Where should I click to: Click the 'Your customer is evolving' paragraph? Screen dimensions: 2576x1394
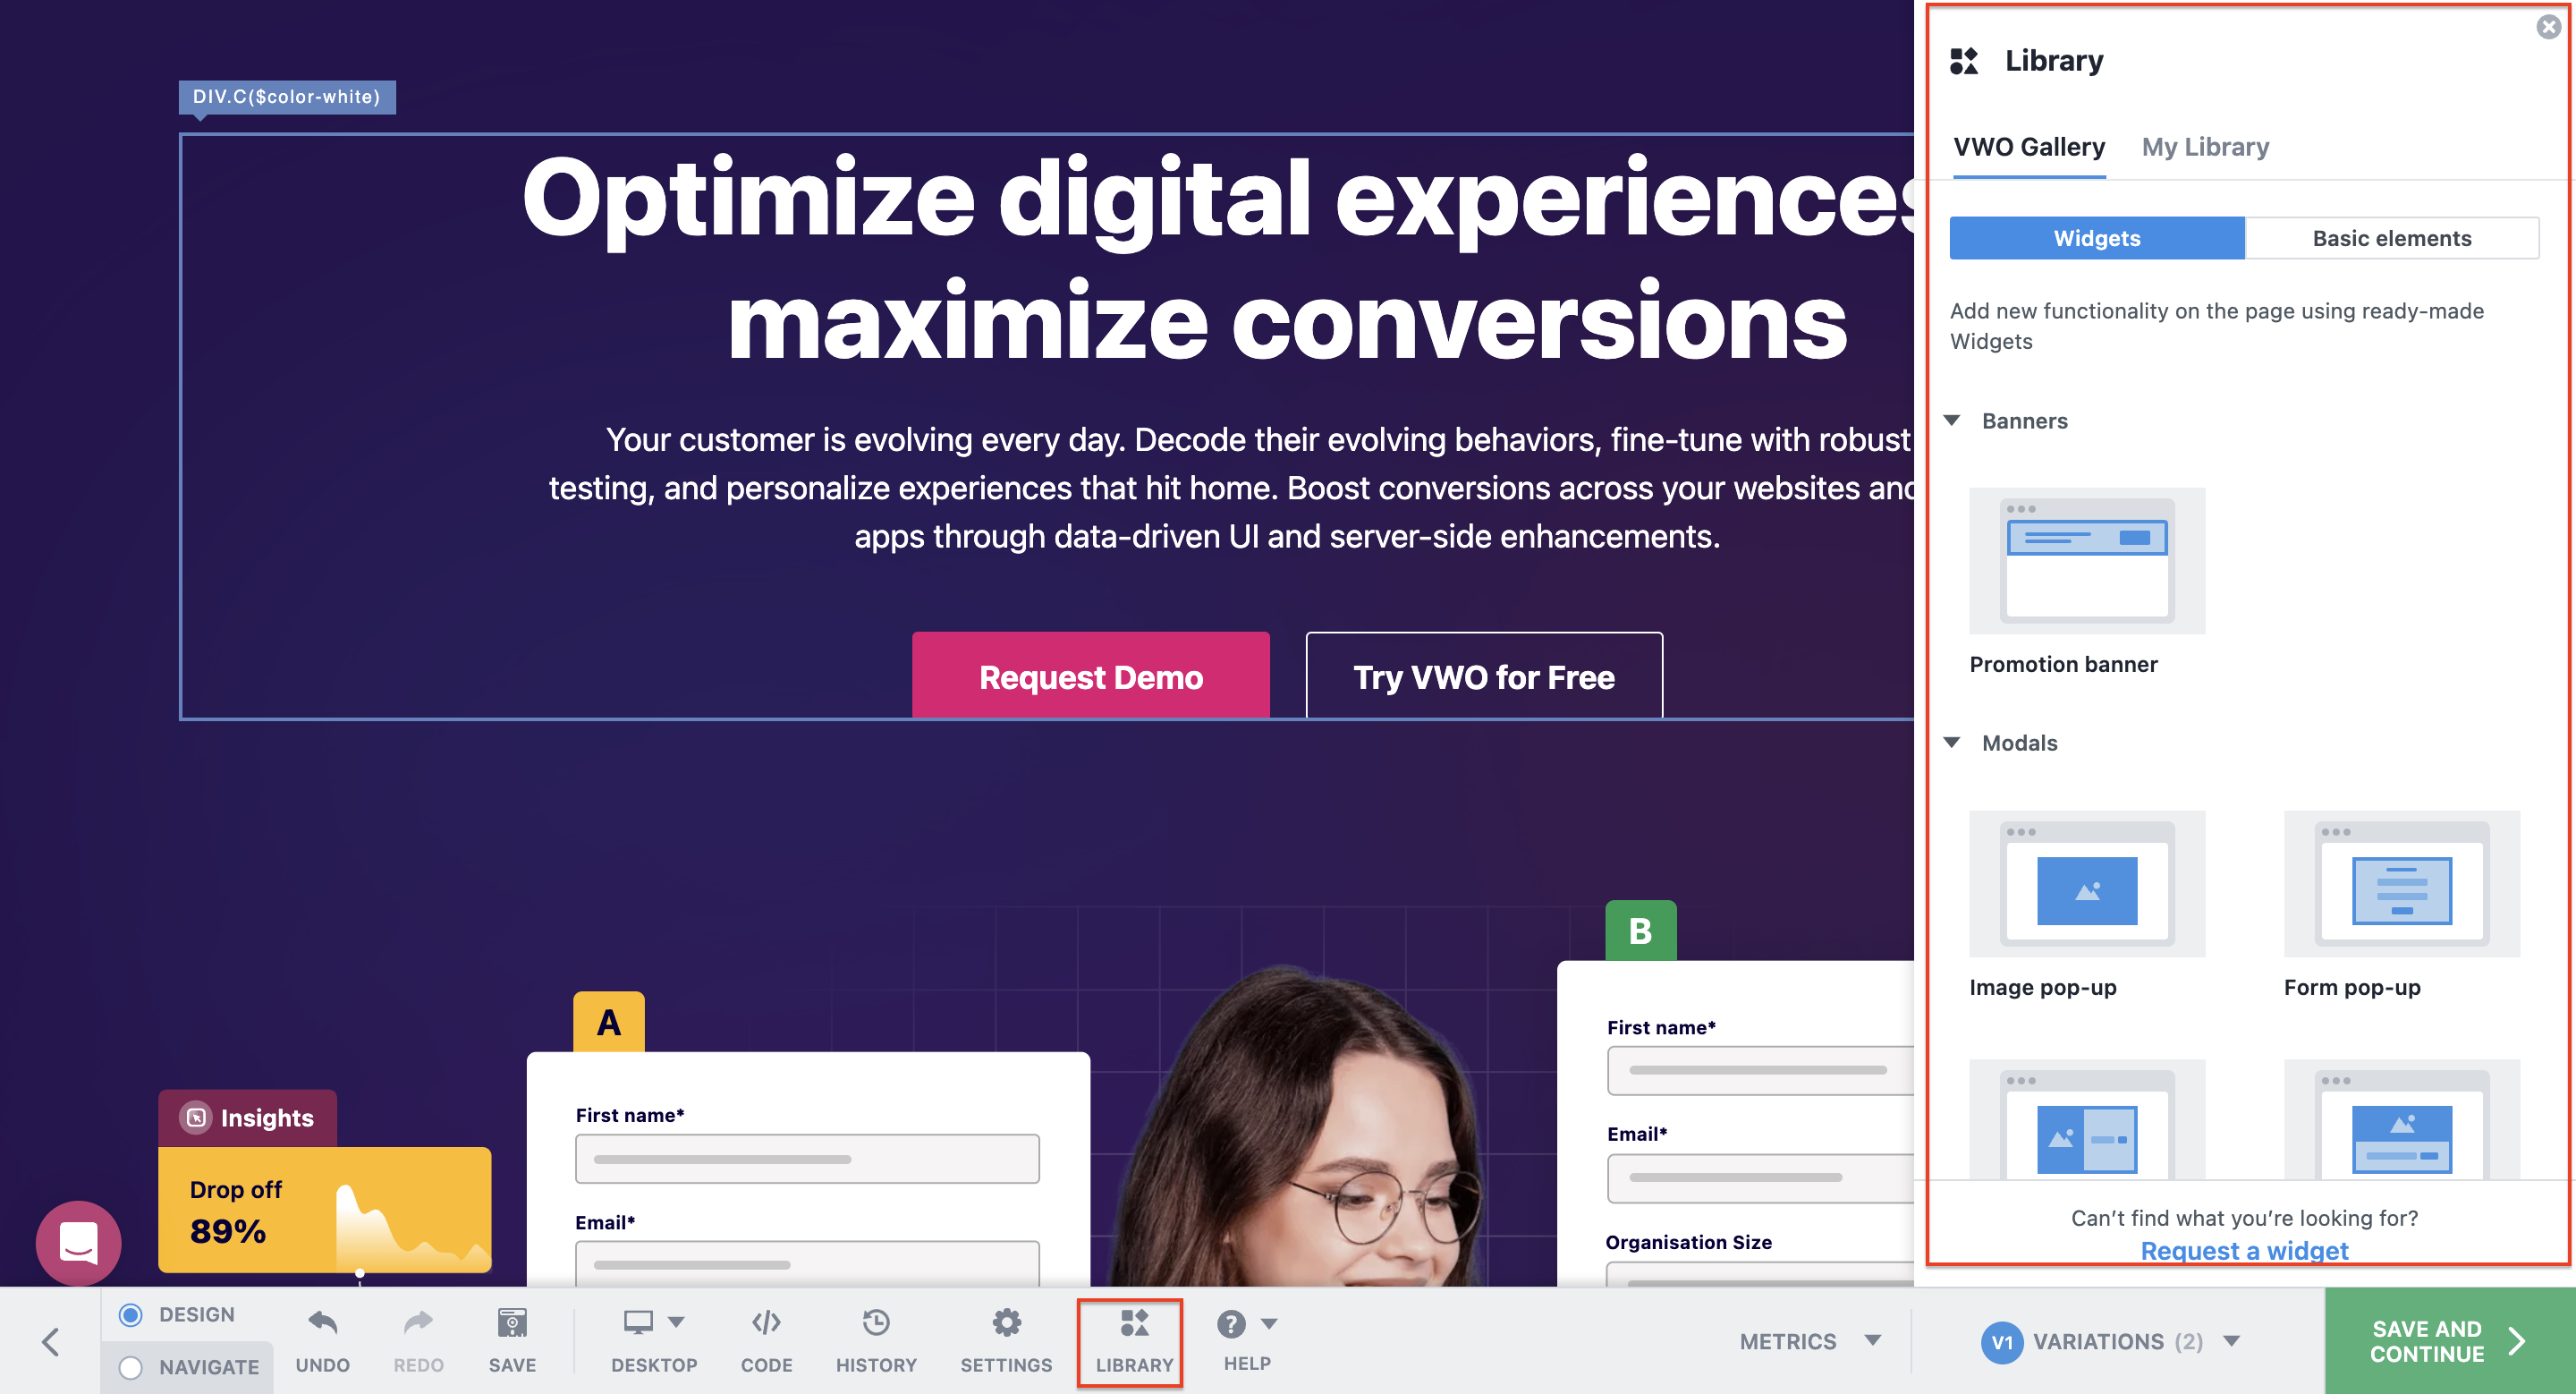1232,488
